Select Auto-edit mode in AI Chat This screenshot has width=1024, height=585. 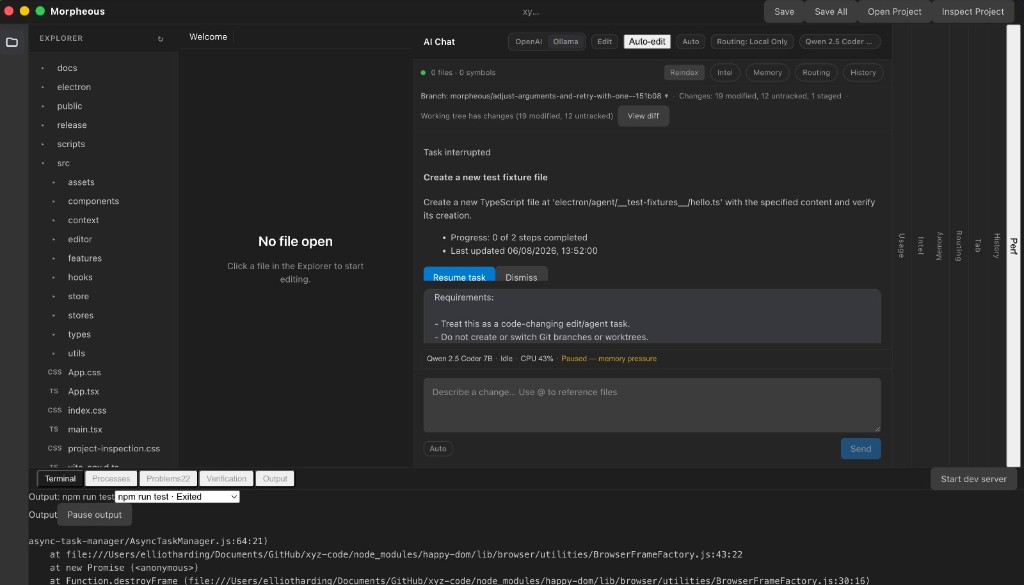[647, 42]
